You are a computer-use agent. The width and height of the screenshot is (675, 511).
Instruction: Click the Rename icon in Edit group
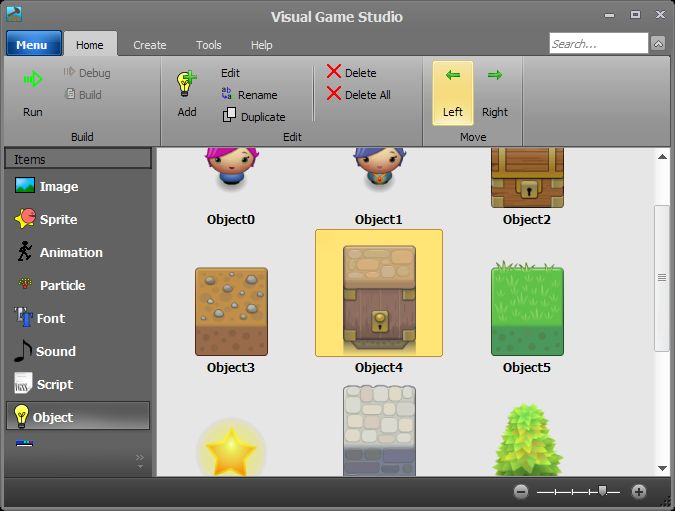[x=228, y=95]
